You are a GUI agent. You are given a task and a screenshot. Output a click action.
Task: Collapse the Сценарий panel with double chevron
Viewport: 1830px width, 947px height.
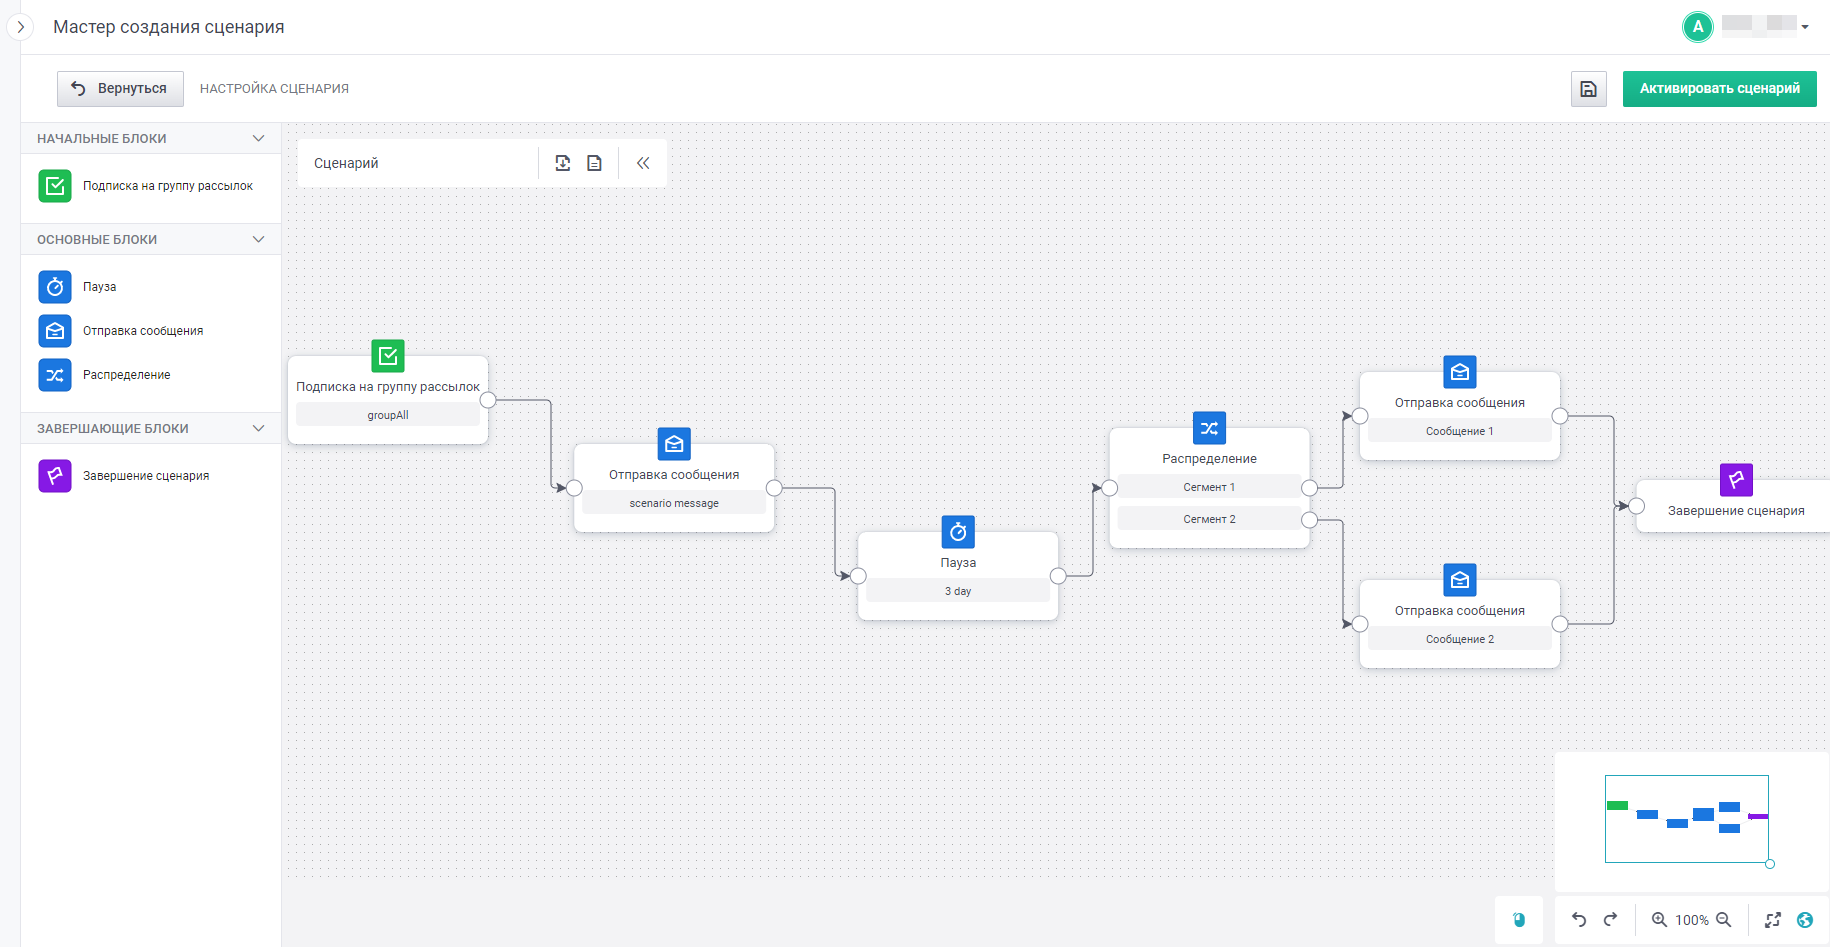coord(643,163)
